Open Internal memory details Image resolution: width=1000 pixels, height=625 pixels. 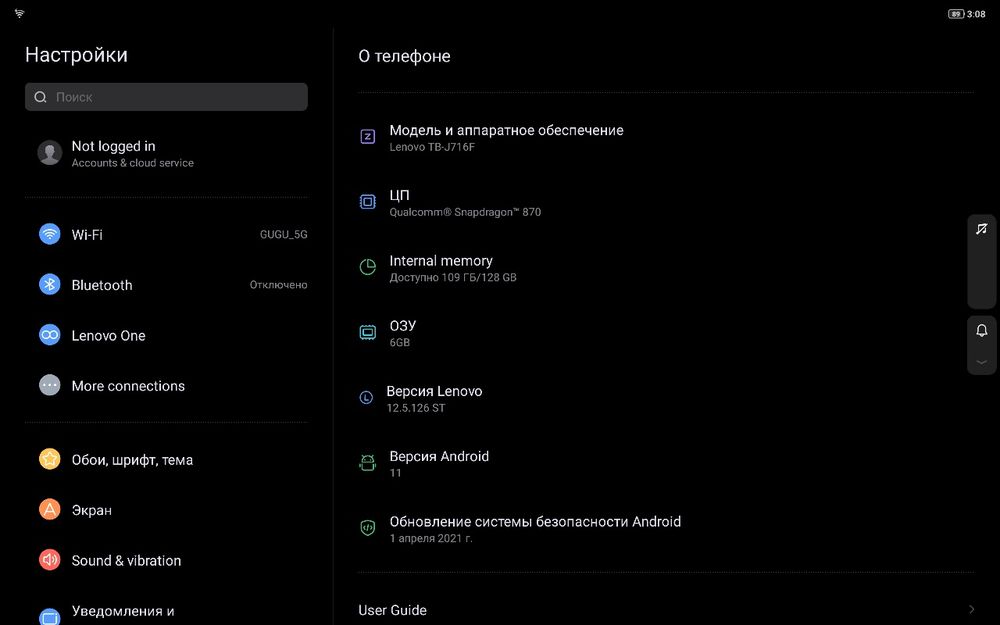(666, 268)
